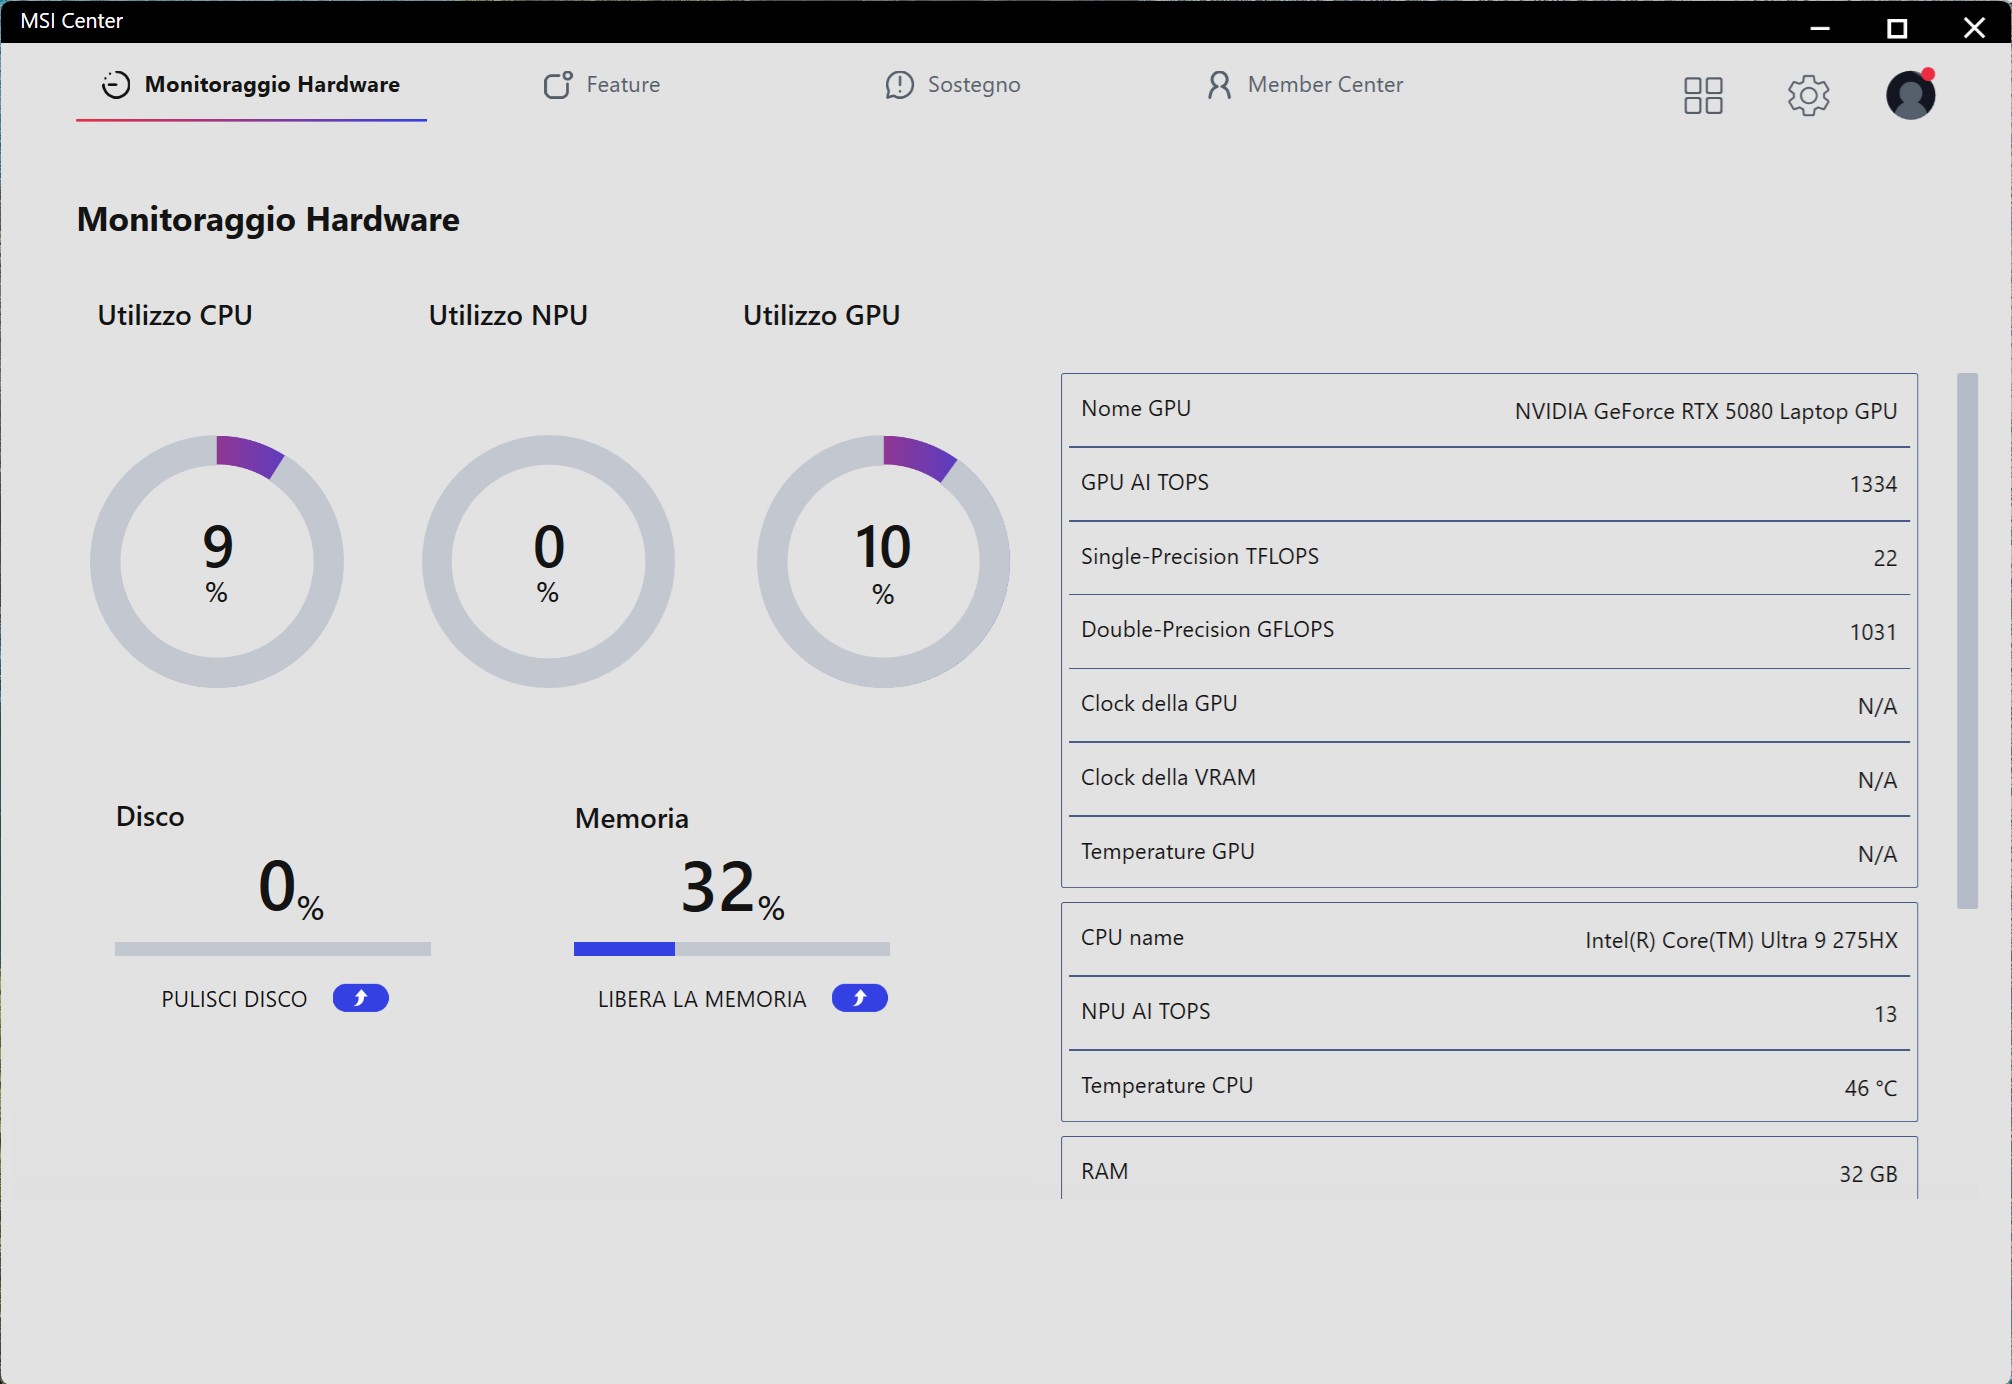Viewport: 2012px width, 1384px height.
Task: Switch to the Feature tab
Action: click(x=622, y=85)
